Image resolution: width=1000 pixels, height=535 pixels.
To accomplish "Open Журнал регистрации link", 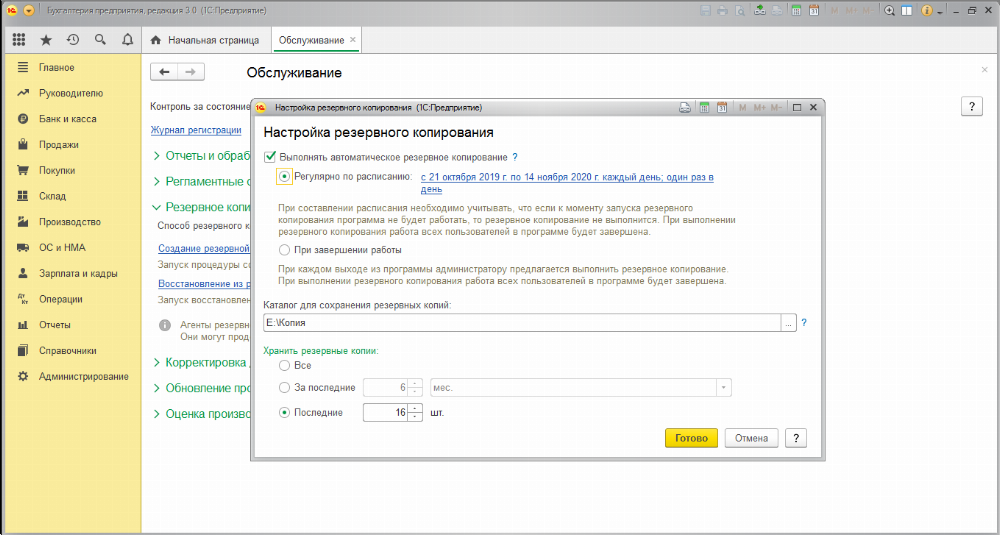I will tap(196, 130).
